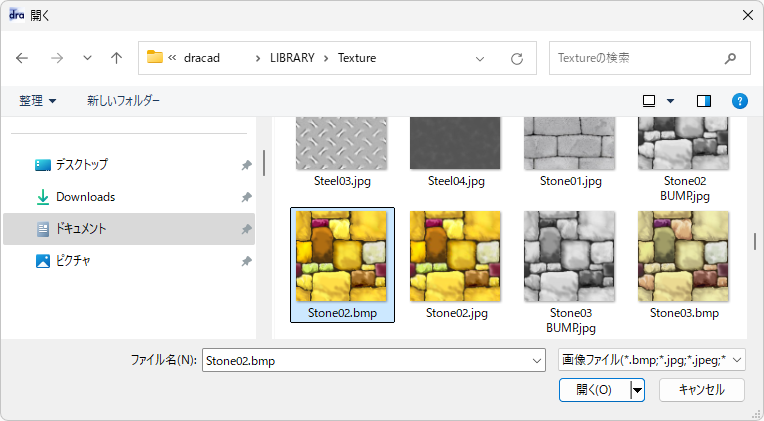This screenshot has width=764, height=421.
Task: Open デスクトップ in the sidebar
Action: pos(129,165)
